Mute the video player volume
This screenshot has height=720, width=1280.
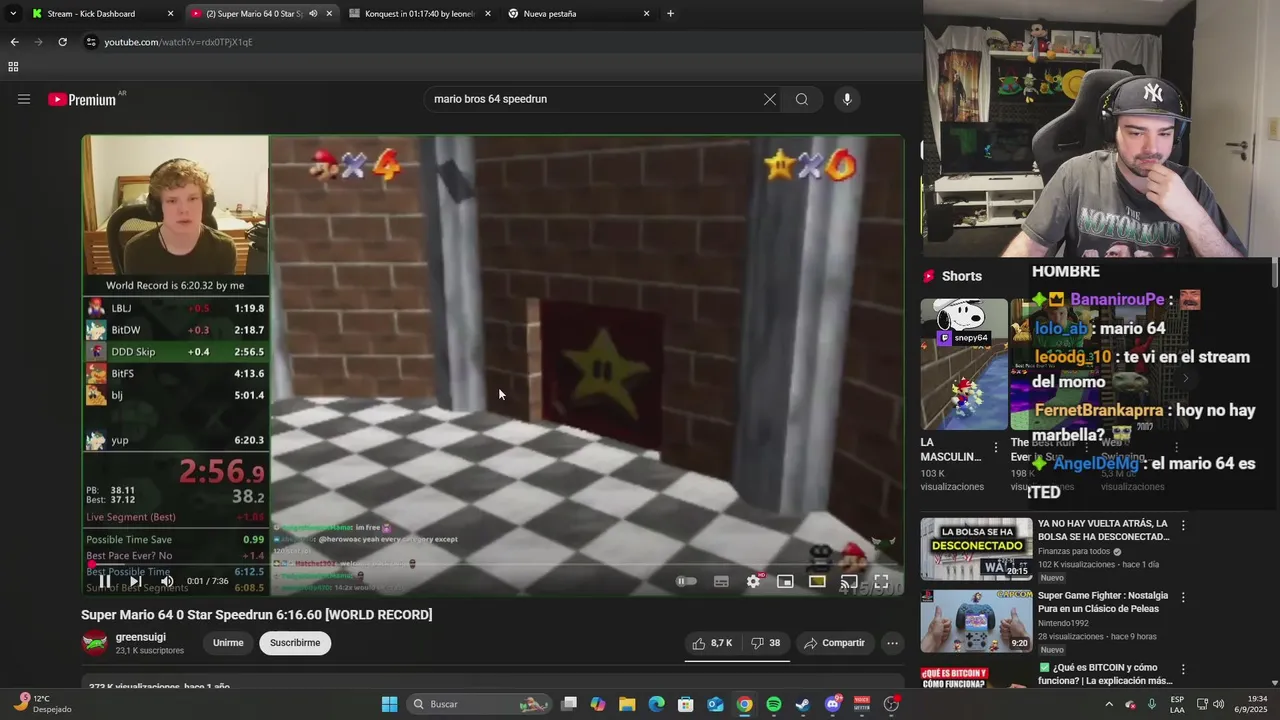coord(167,581)
